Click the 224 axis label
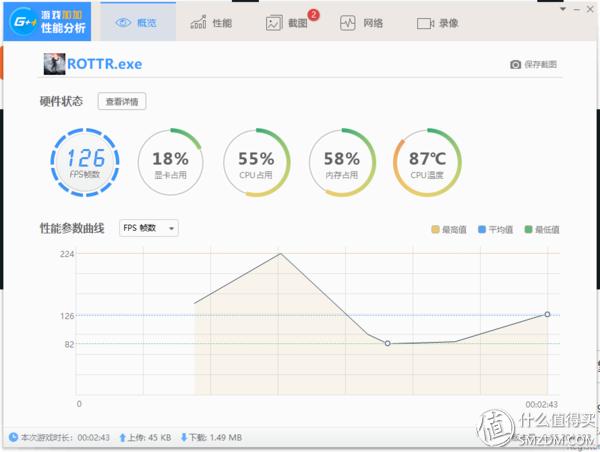 pyautogui.click(x=67, y=254)
